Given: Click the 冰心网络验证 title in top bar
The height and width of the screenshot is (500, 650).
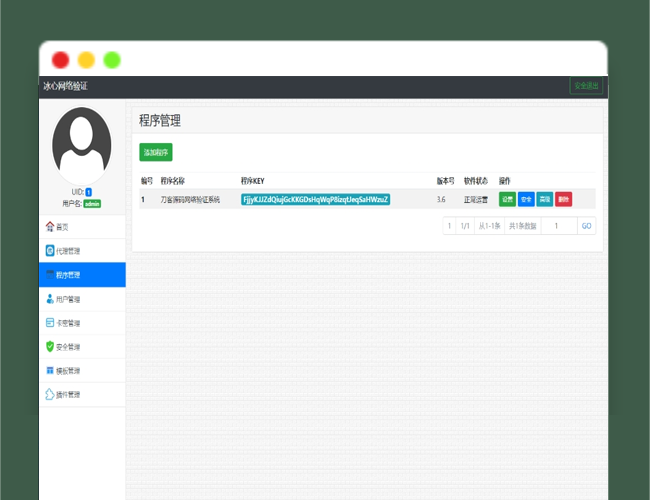Looking at the screenshot, I should (65, 86).
